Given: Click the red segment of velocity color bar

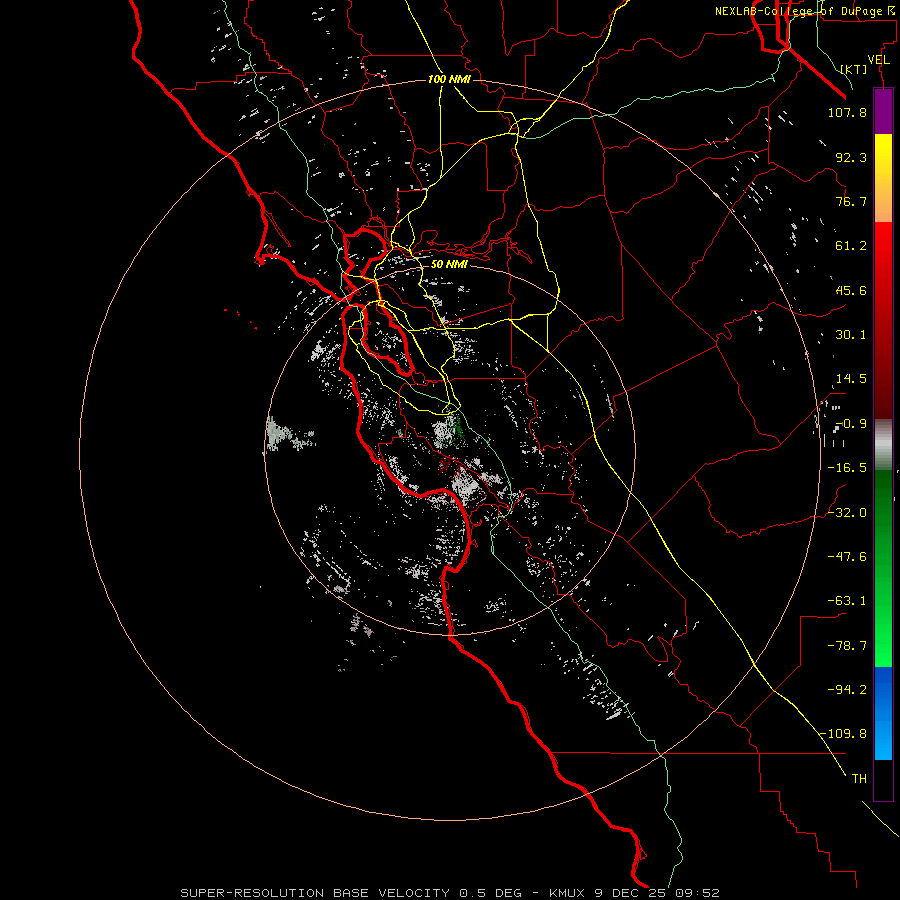Looking at the screenshot, I should click(x=883, y=320).
